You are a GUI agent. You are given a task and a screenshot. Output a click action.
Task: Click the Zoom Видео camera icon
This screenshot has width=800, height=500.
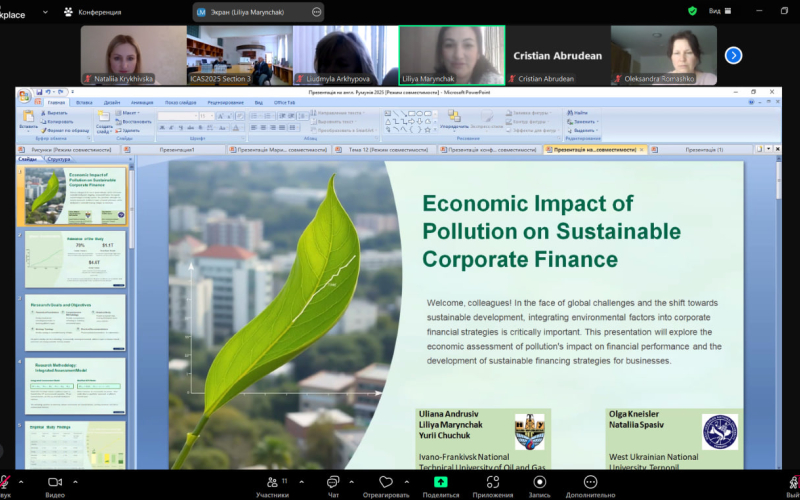click(55, 482)
